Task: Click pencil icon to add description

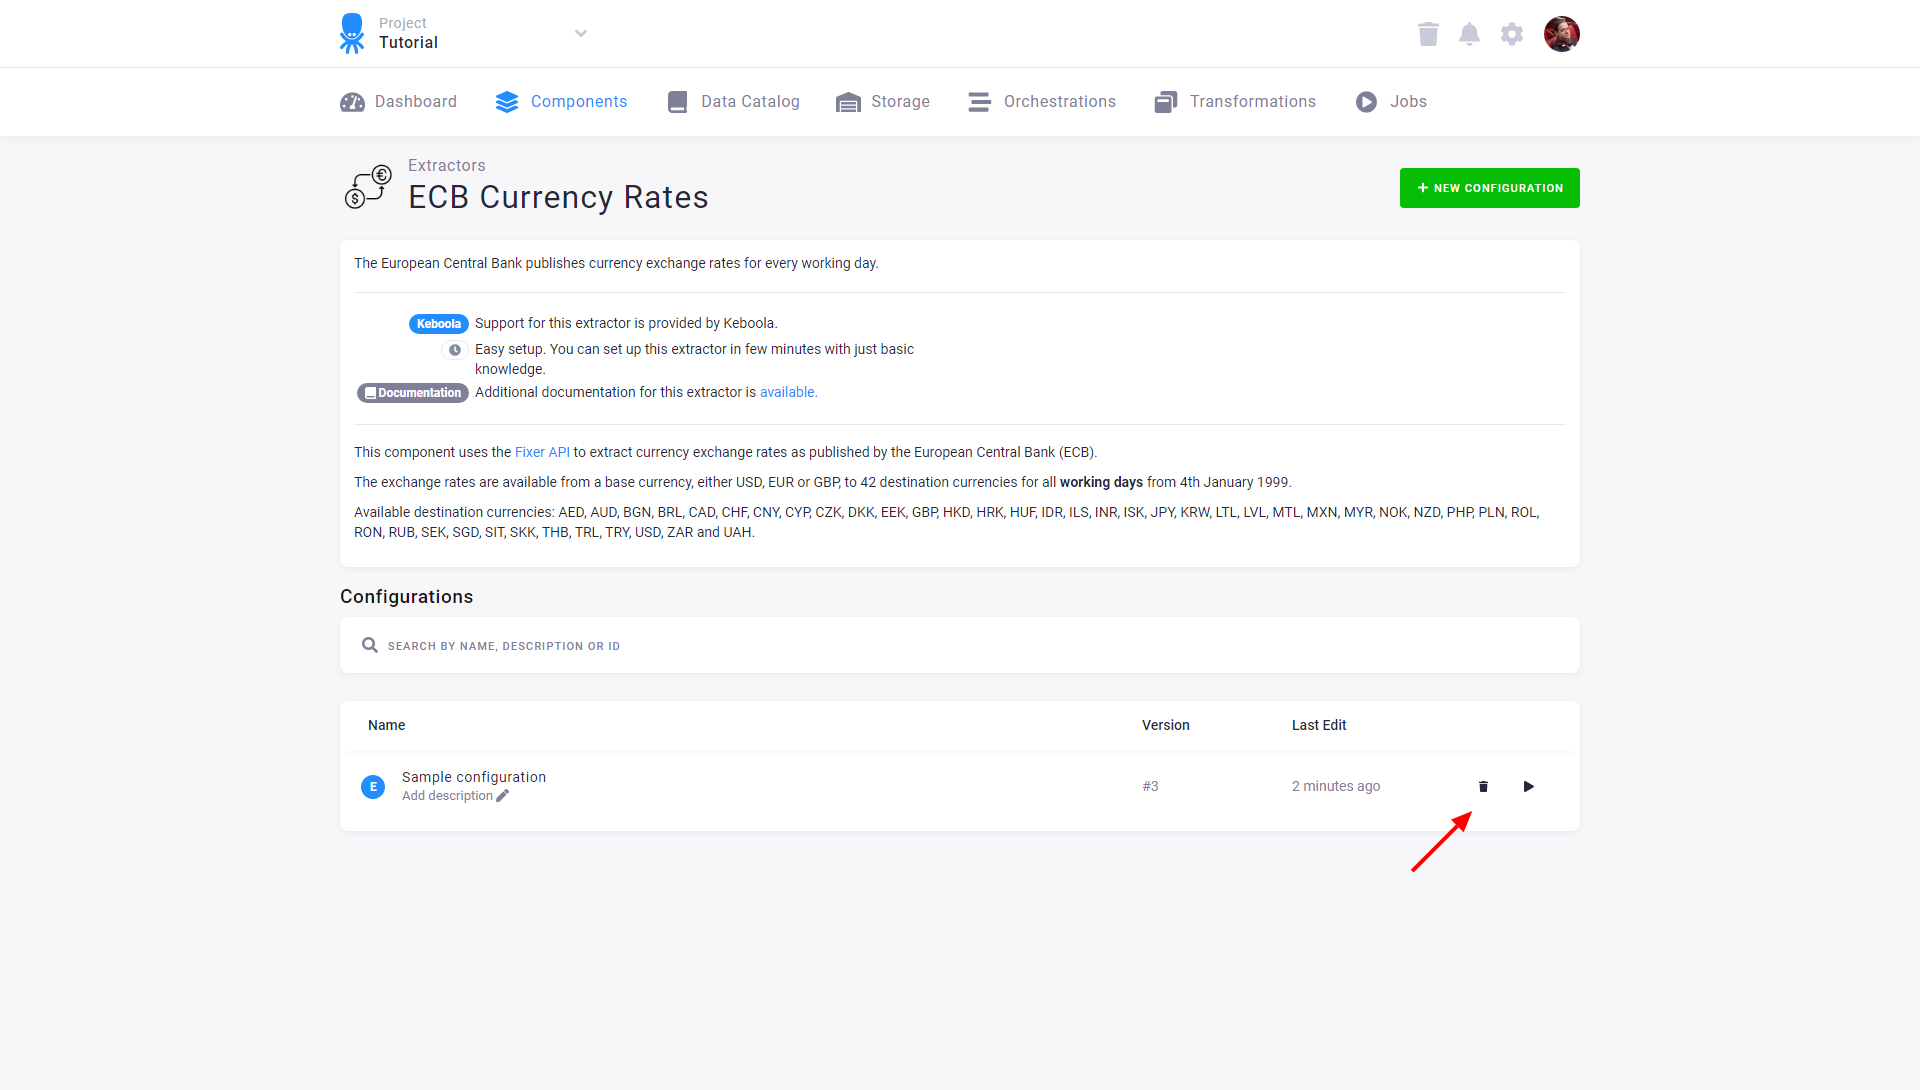Action: pyautogui.click(x=502, y=796)
